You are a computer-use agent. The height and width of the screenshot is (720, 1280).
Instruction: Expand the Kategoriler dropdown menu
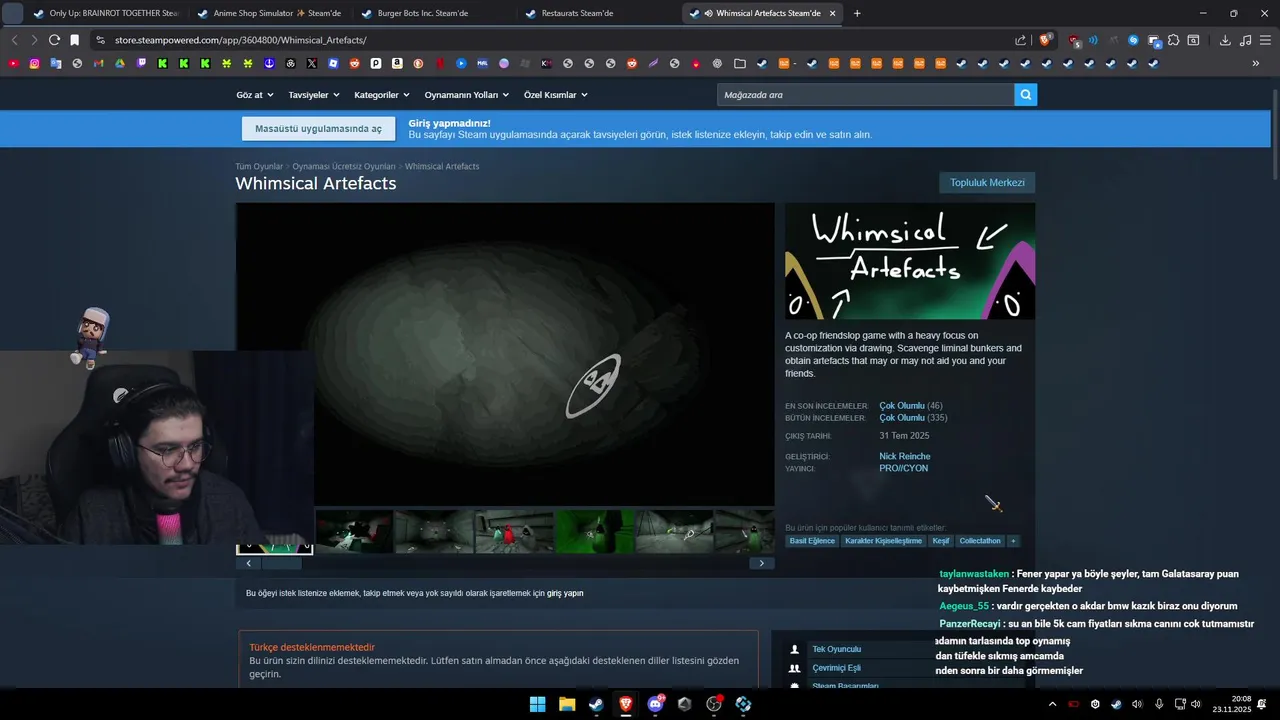point(382,95)
